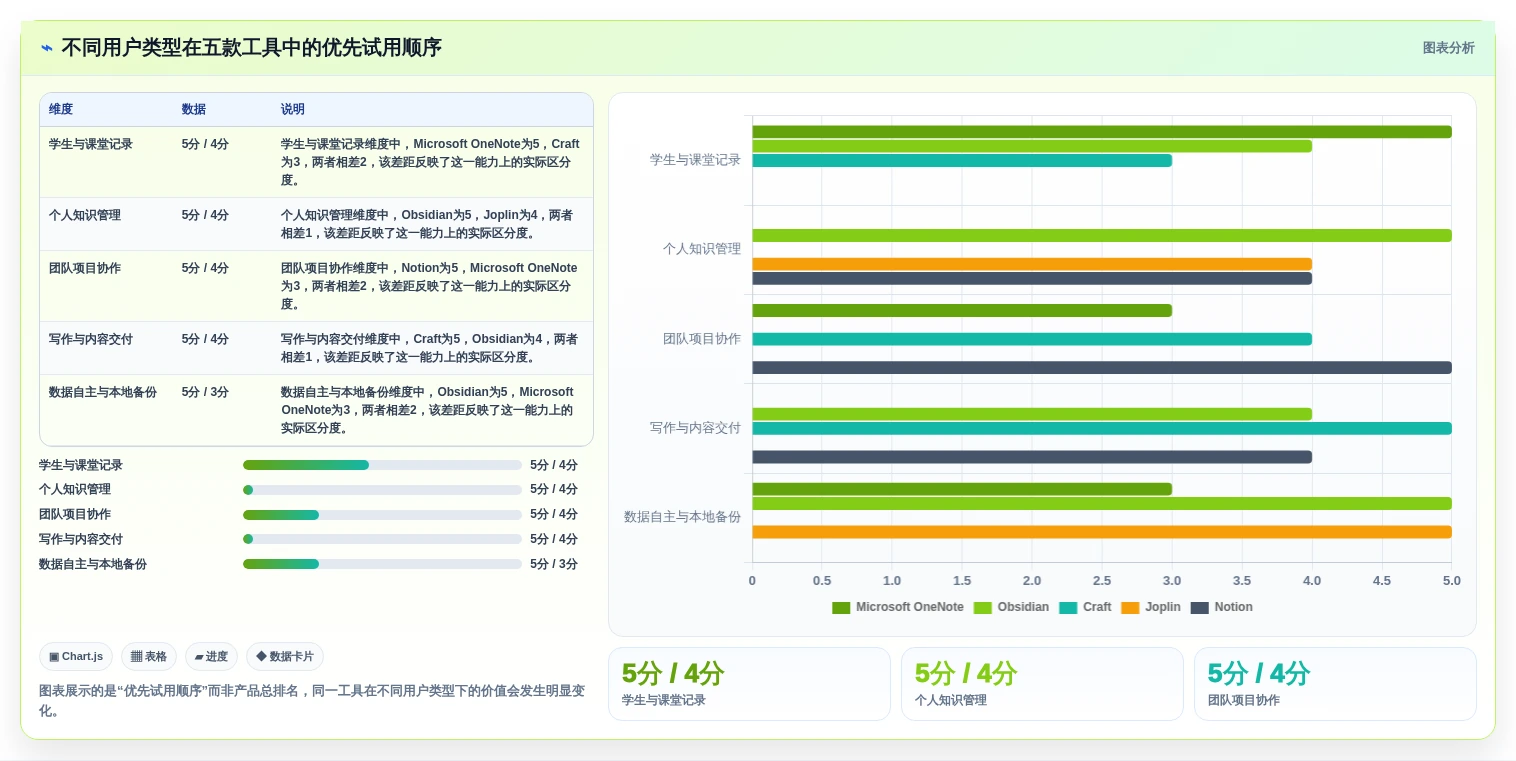Toggle Craft legend entry

pyautogui.click(x=1085, y=608)
